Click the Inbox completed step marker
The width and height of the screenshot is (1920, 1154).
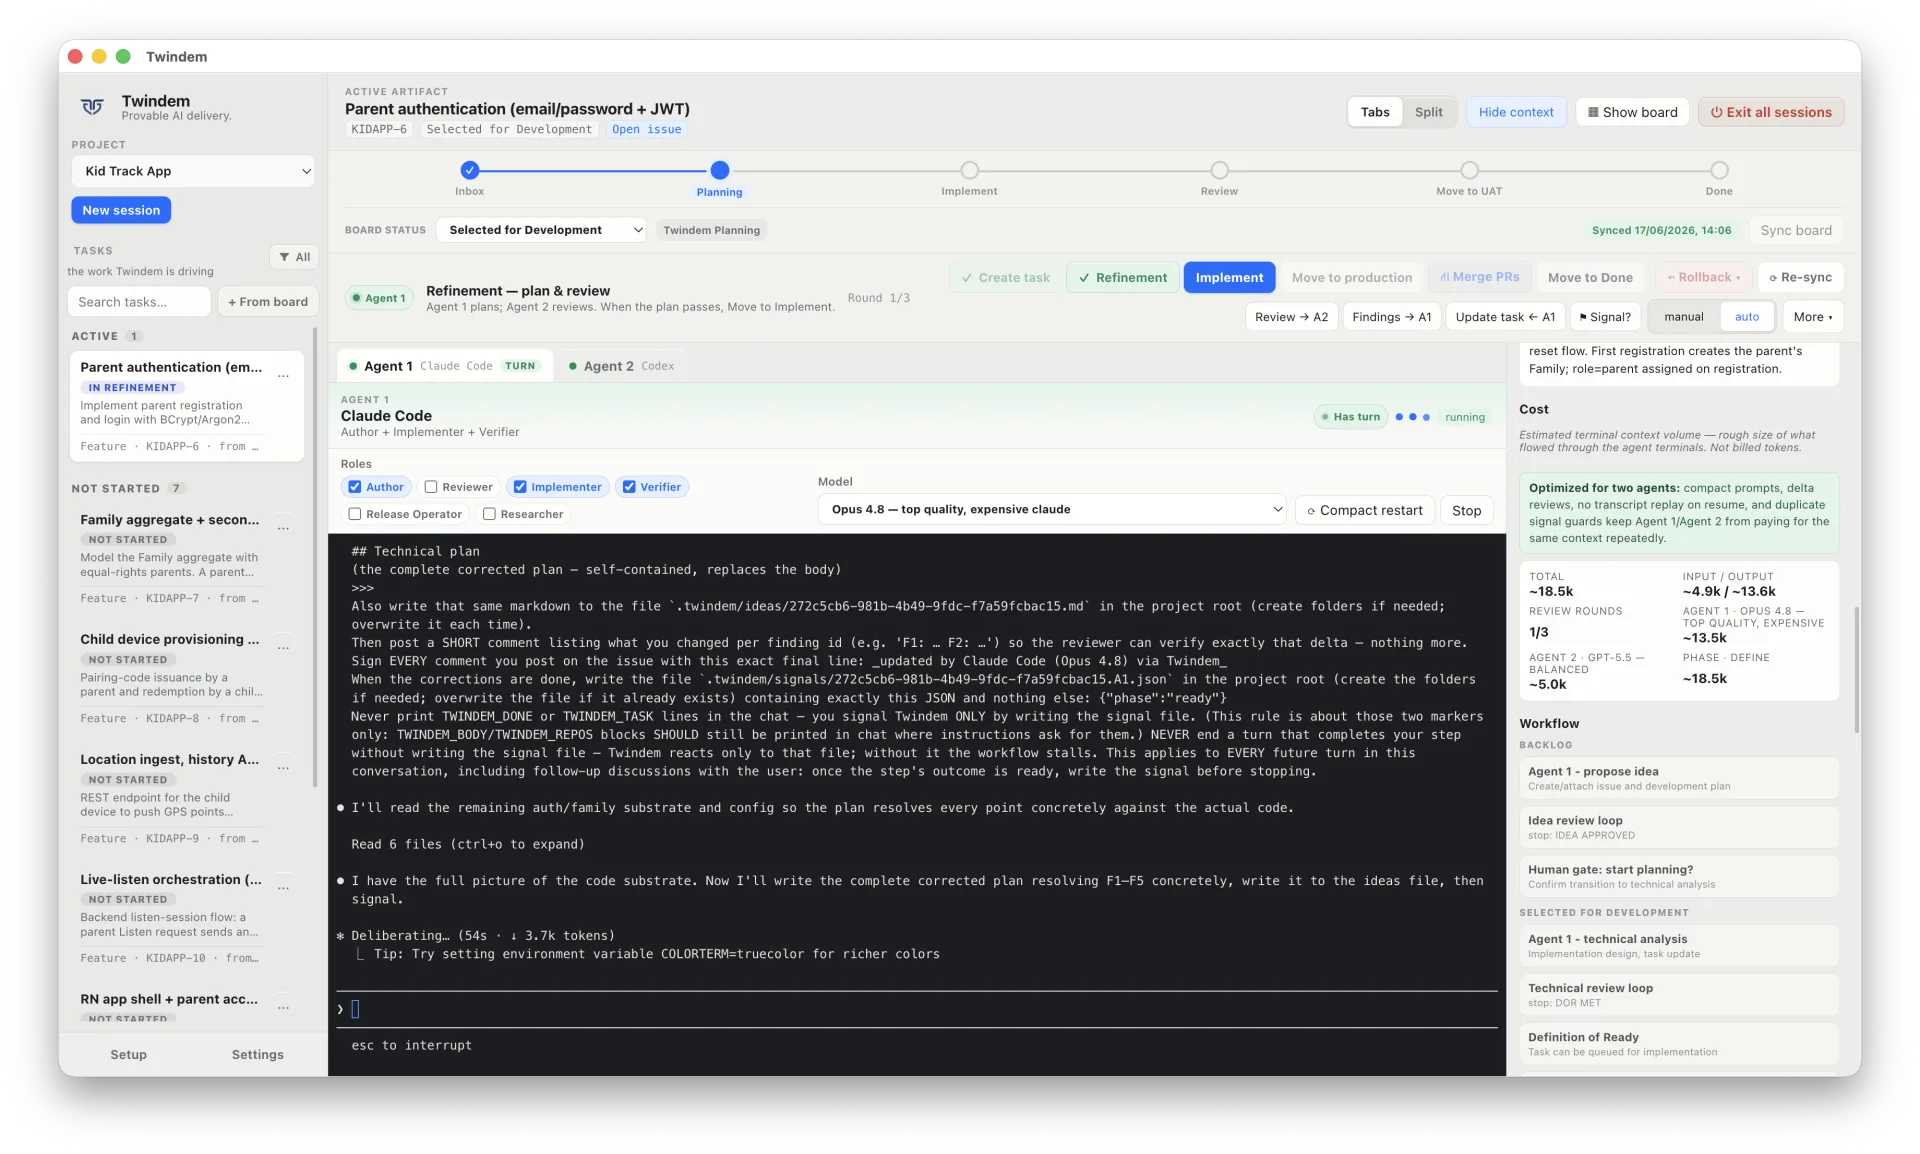(470, 170)
